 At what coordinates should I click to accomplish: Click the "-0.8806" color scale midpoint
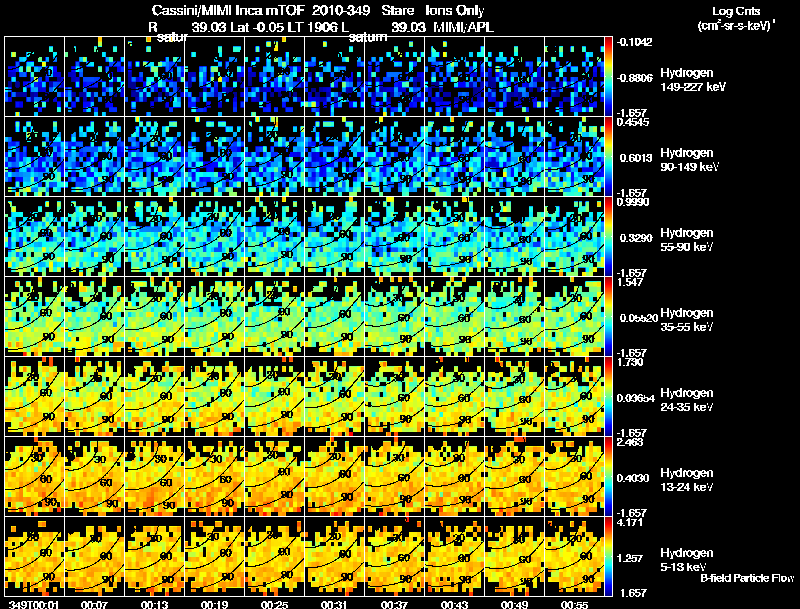pos(635,78)
